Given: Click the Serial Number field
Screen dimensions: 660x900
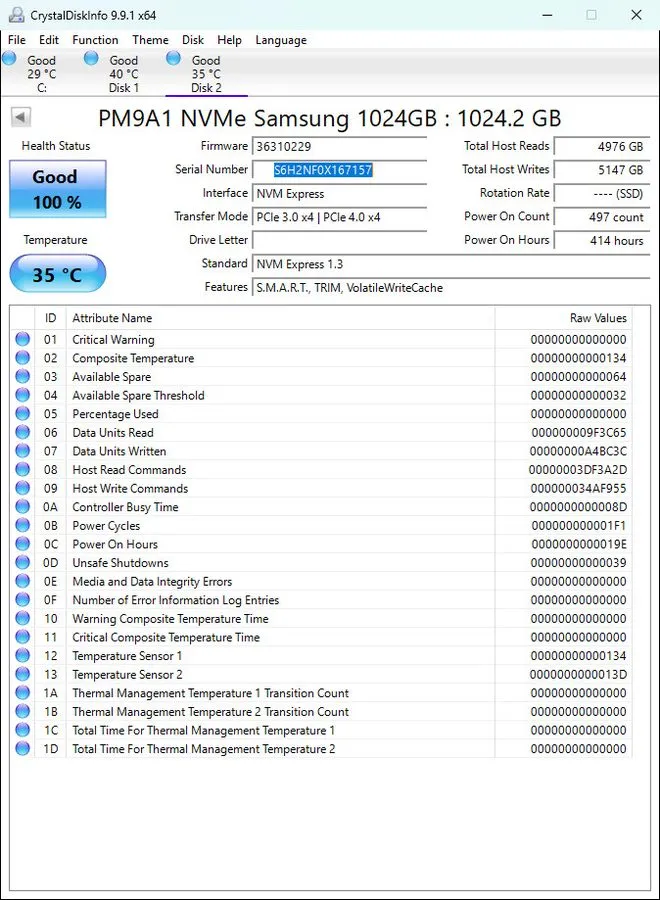Looking at the screenshot, I should pyautogui.click(x=339, y=170).
